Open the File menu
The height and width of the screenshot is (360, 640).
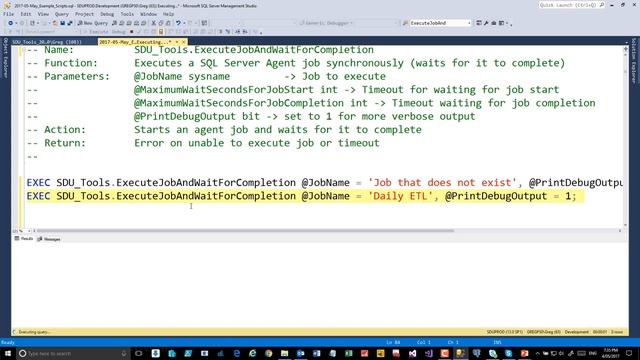coord(9,14)
